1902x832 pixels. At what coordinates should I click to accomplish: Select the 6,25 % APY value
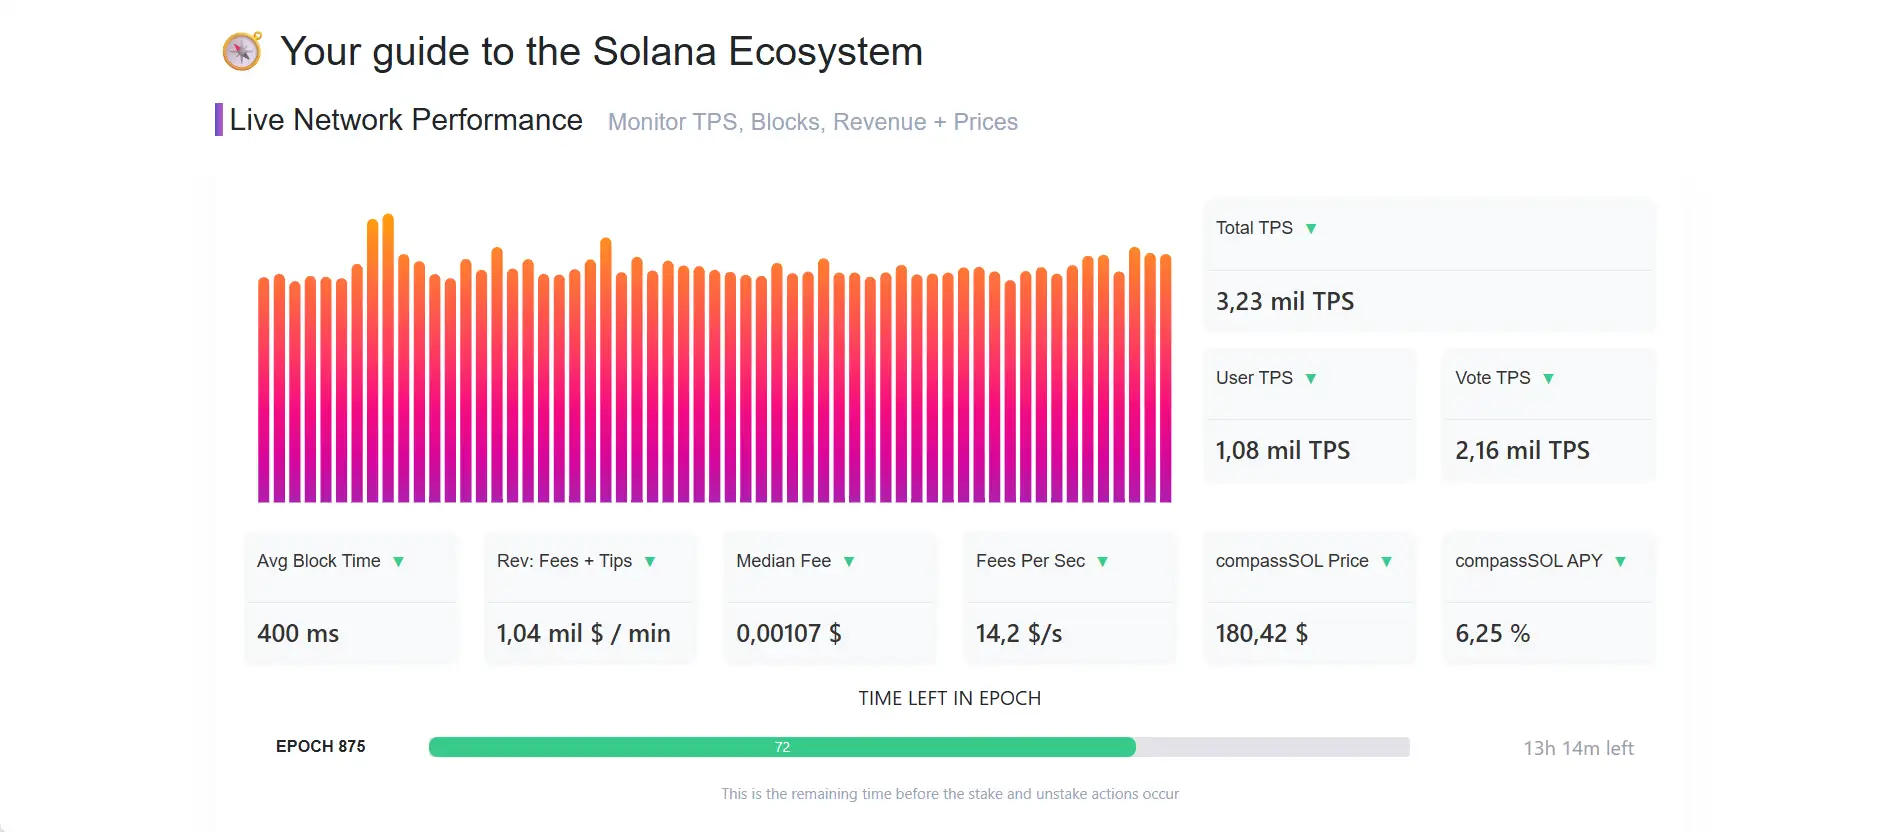click(1492, 633)
